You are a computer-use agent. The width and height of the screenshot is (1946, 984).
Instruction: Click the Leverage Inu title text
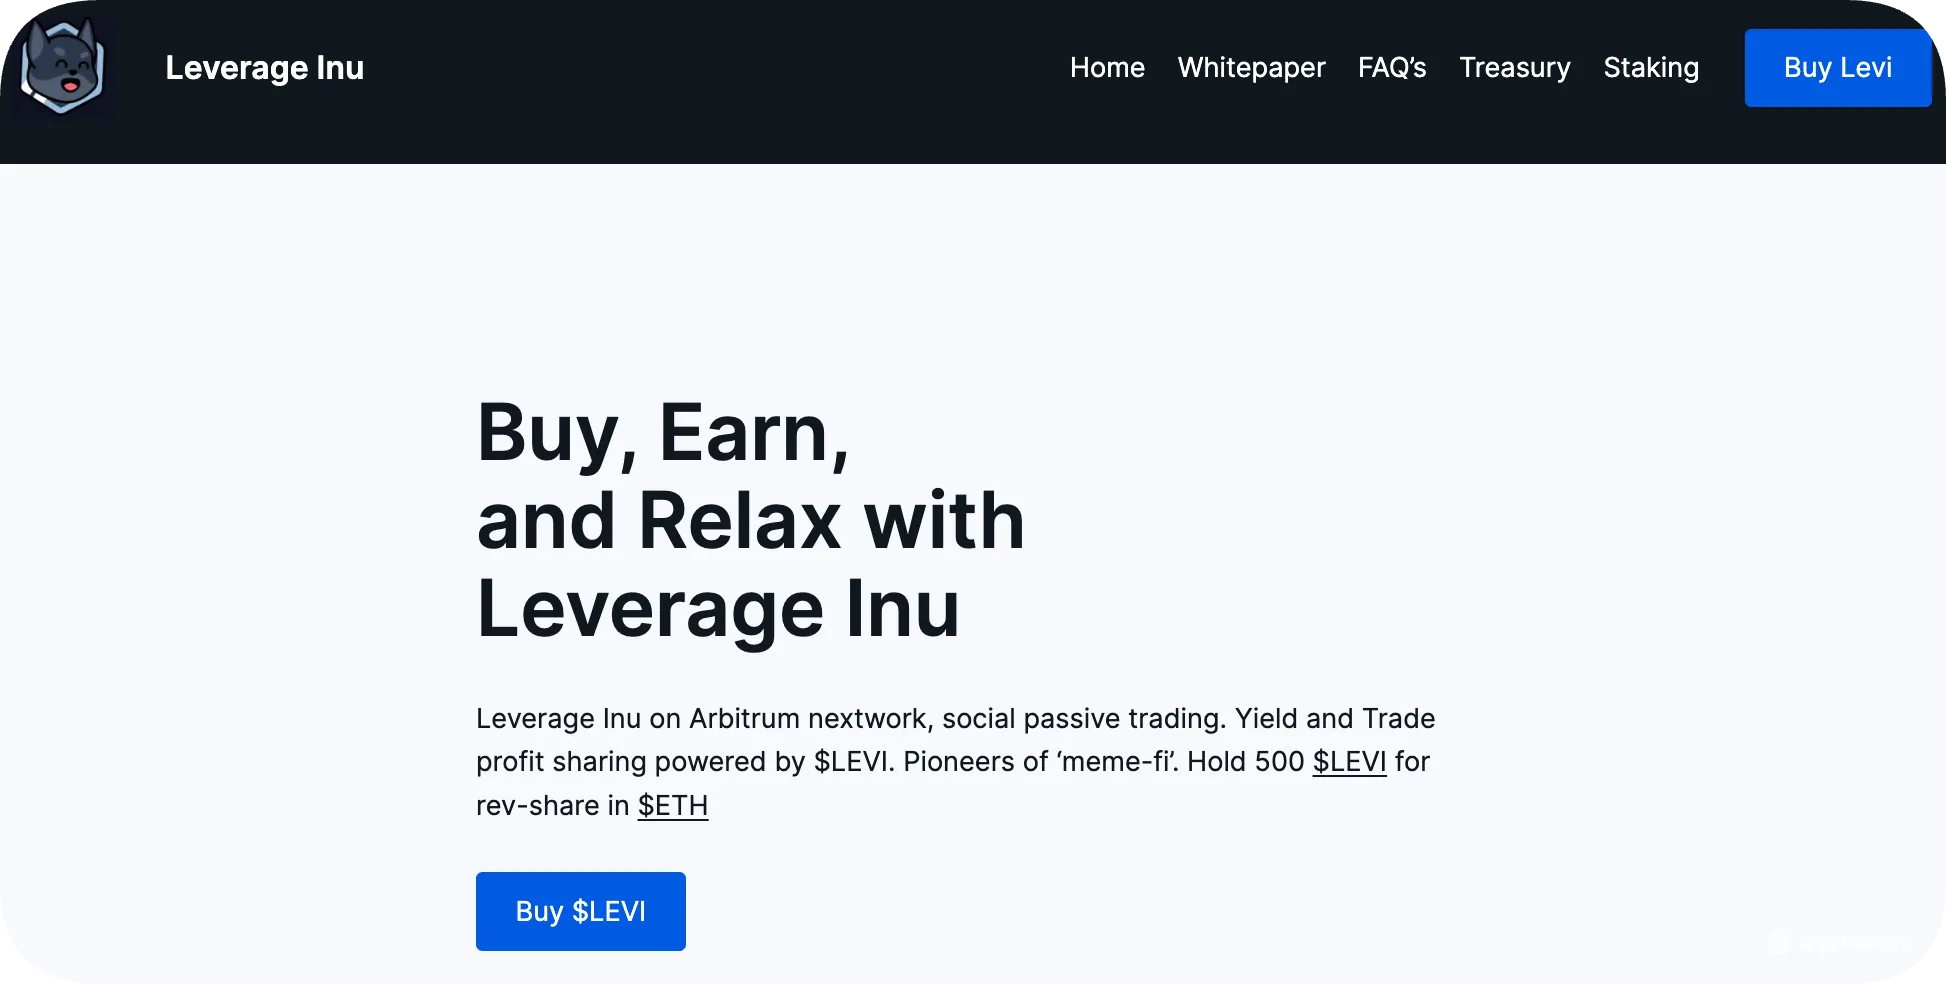coord(264,67)
